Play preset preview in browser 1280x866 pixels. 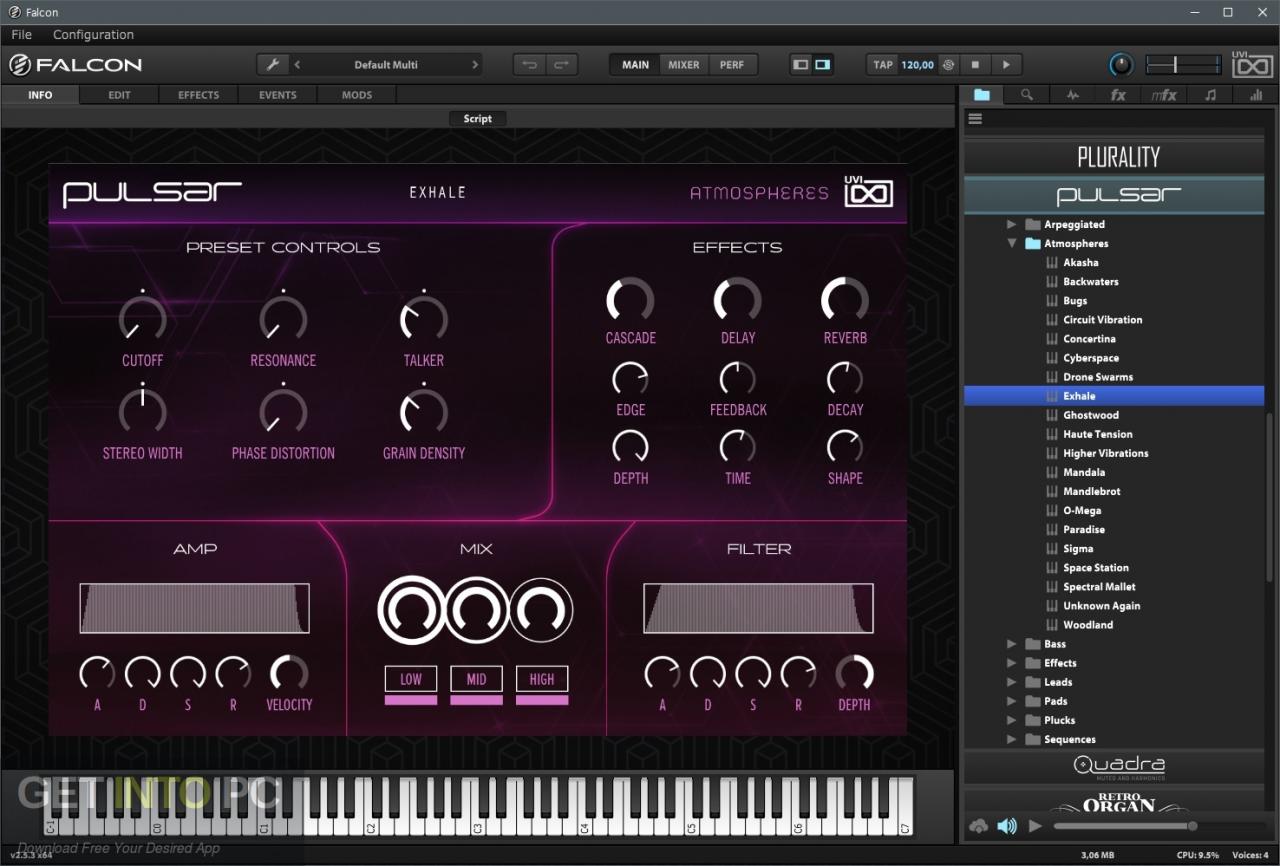1035,826
